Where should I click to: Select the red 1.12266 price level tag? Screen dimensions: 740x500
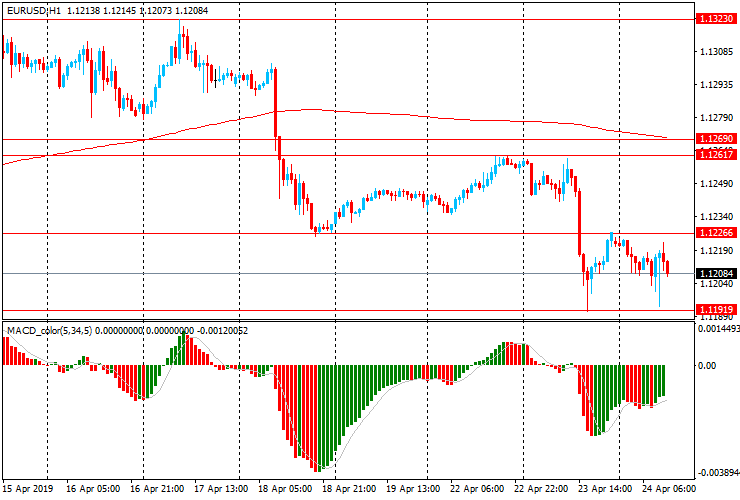[x=716, y=232]
